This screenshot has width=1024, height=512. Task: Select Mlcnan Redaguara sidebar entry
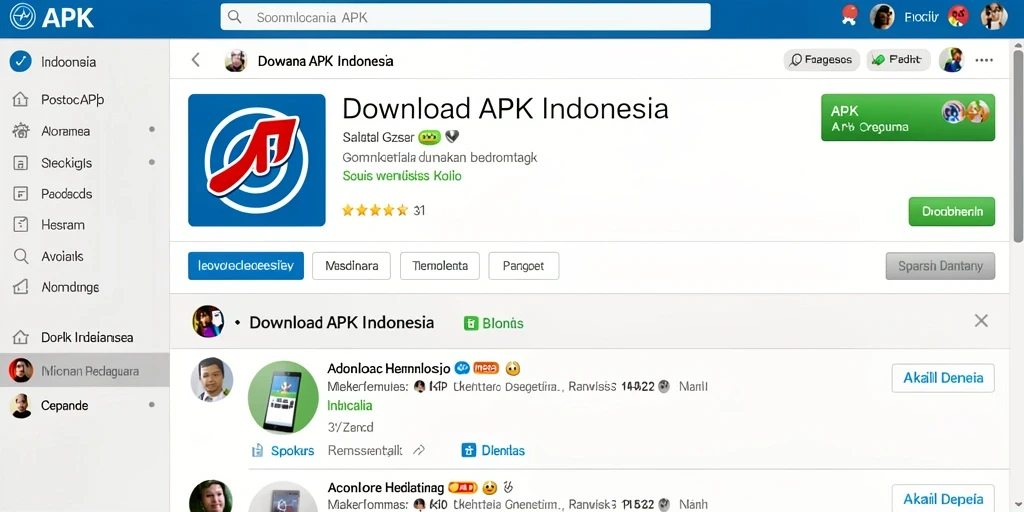point(85,371)
